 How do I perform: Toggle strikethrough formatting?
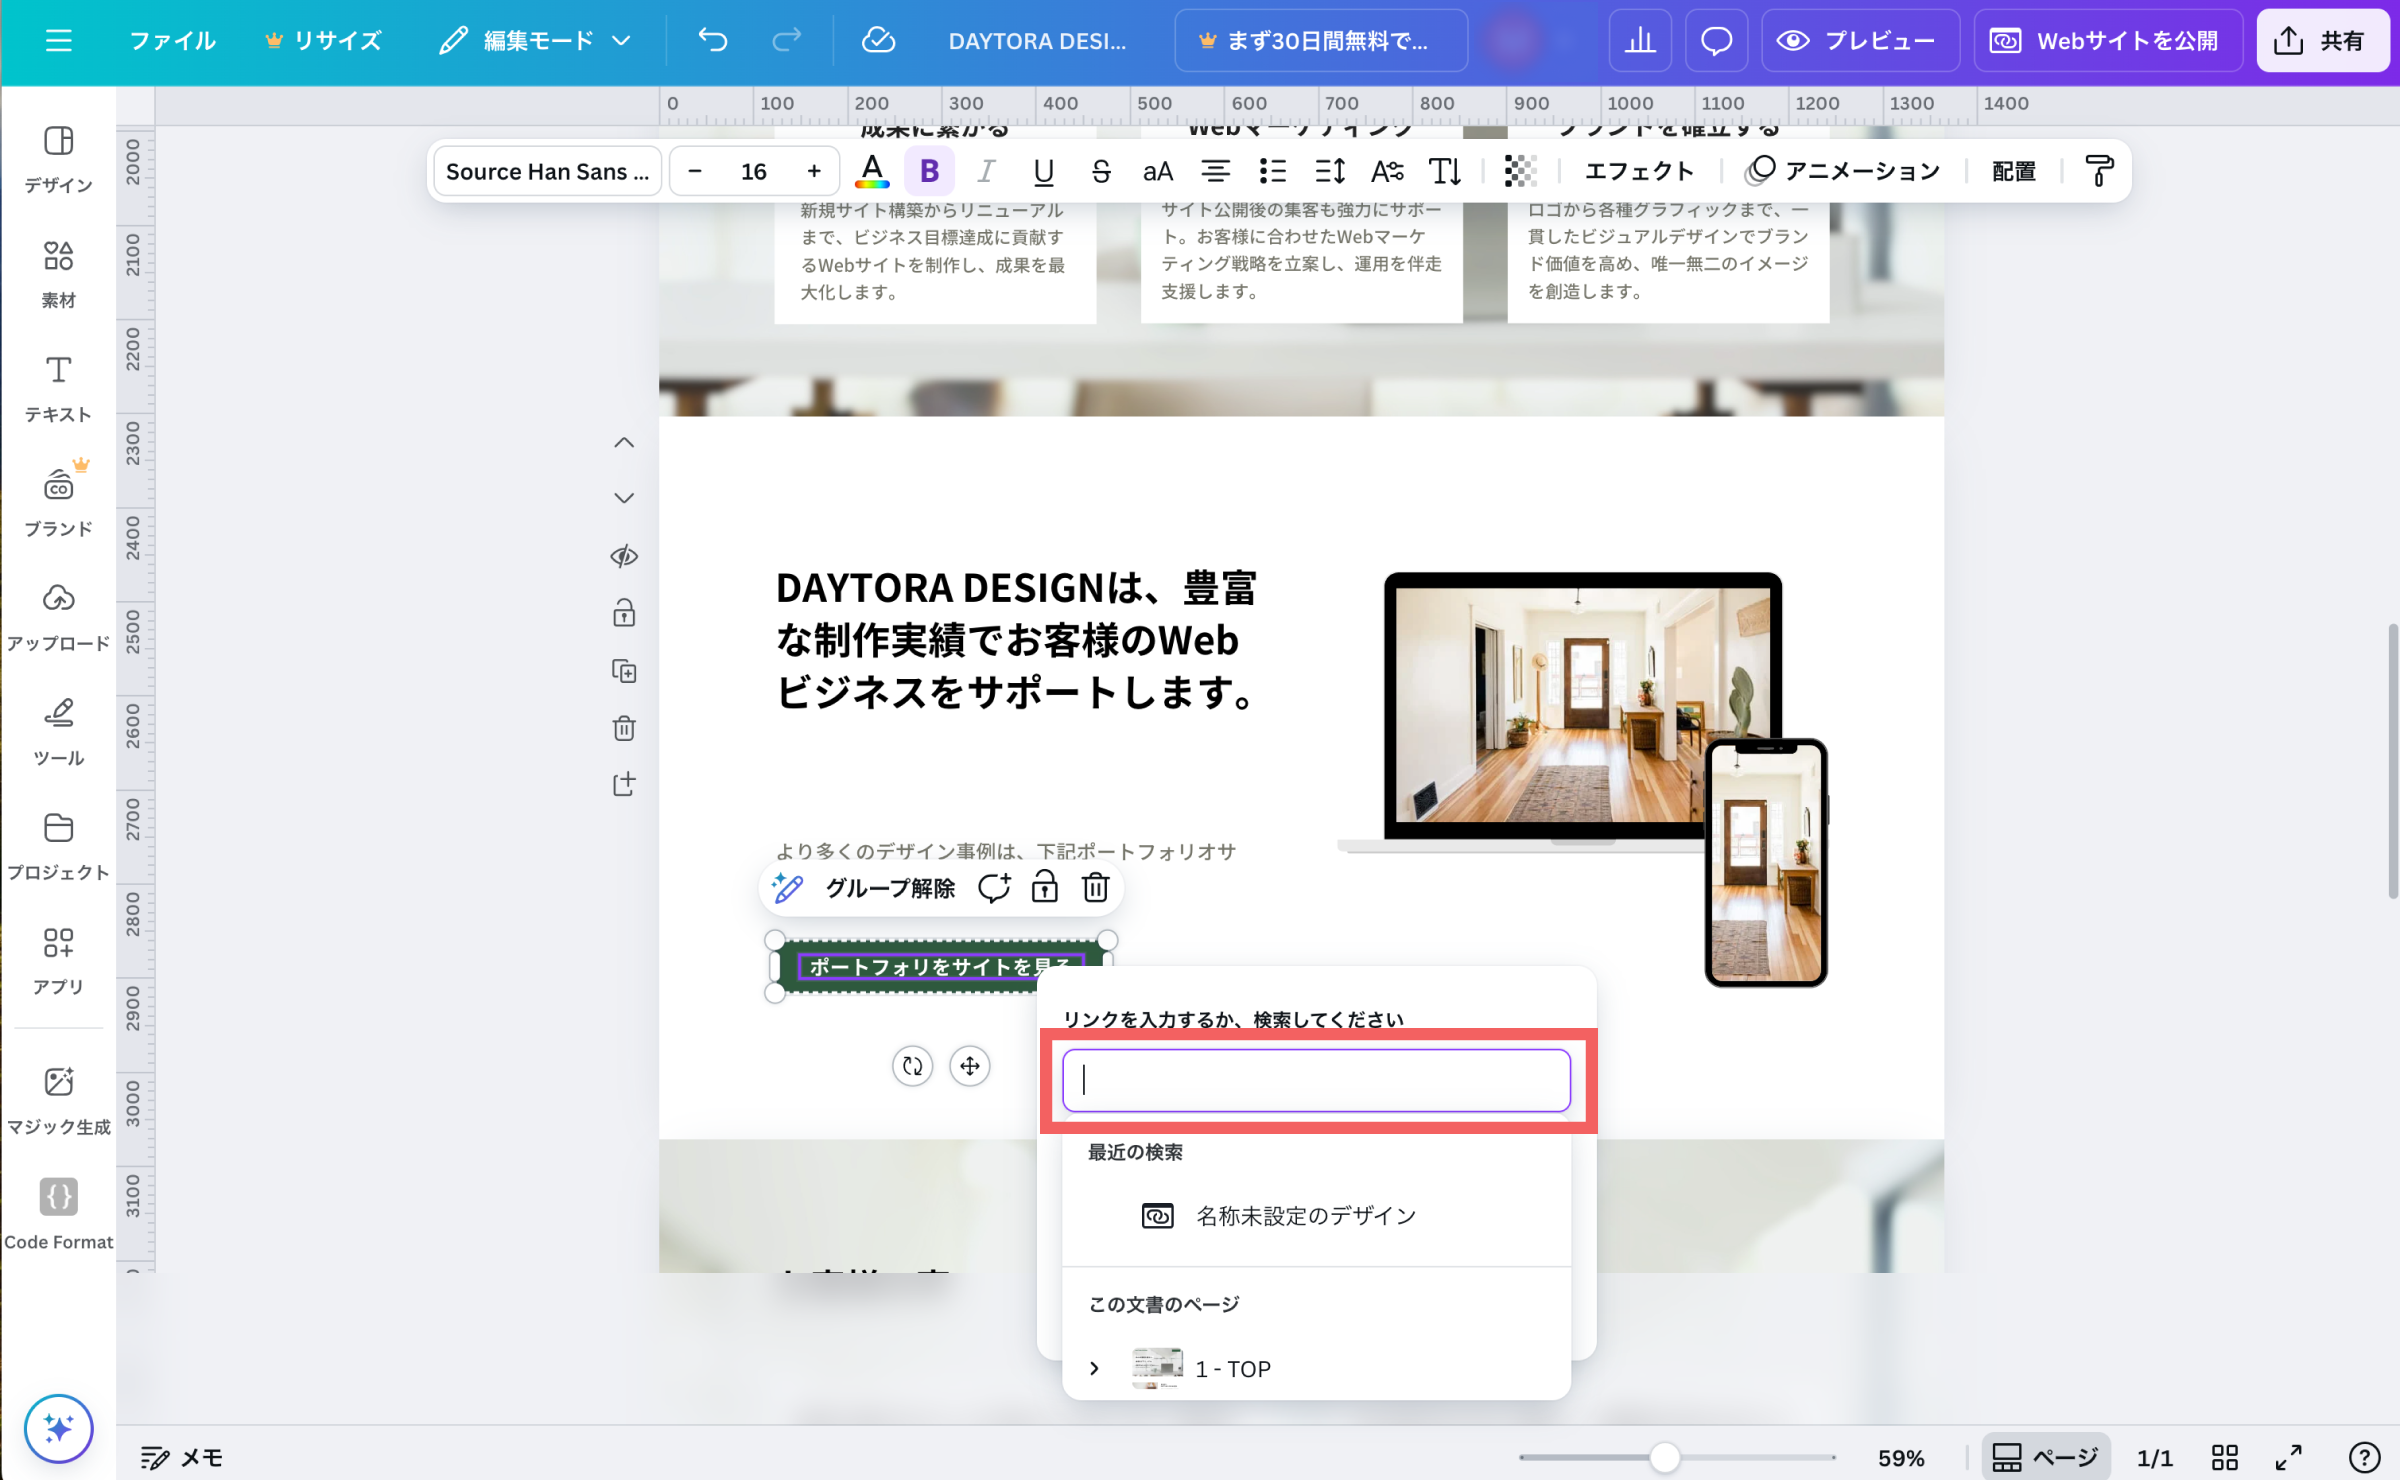pyautogui.click(x=1101, y=171)
